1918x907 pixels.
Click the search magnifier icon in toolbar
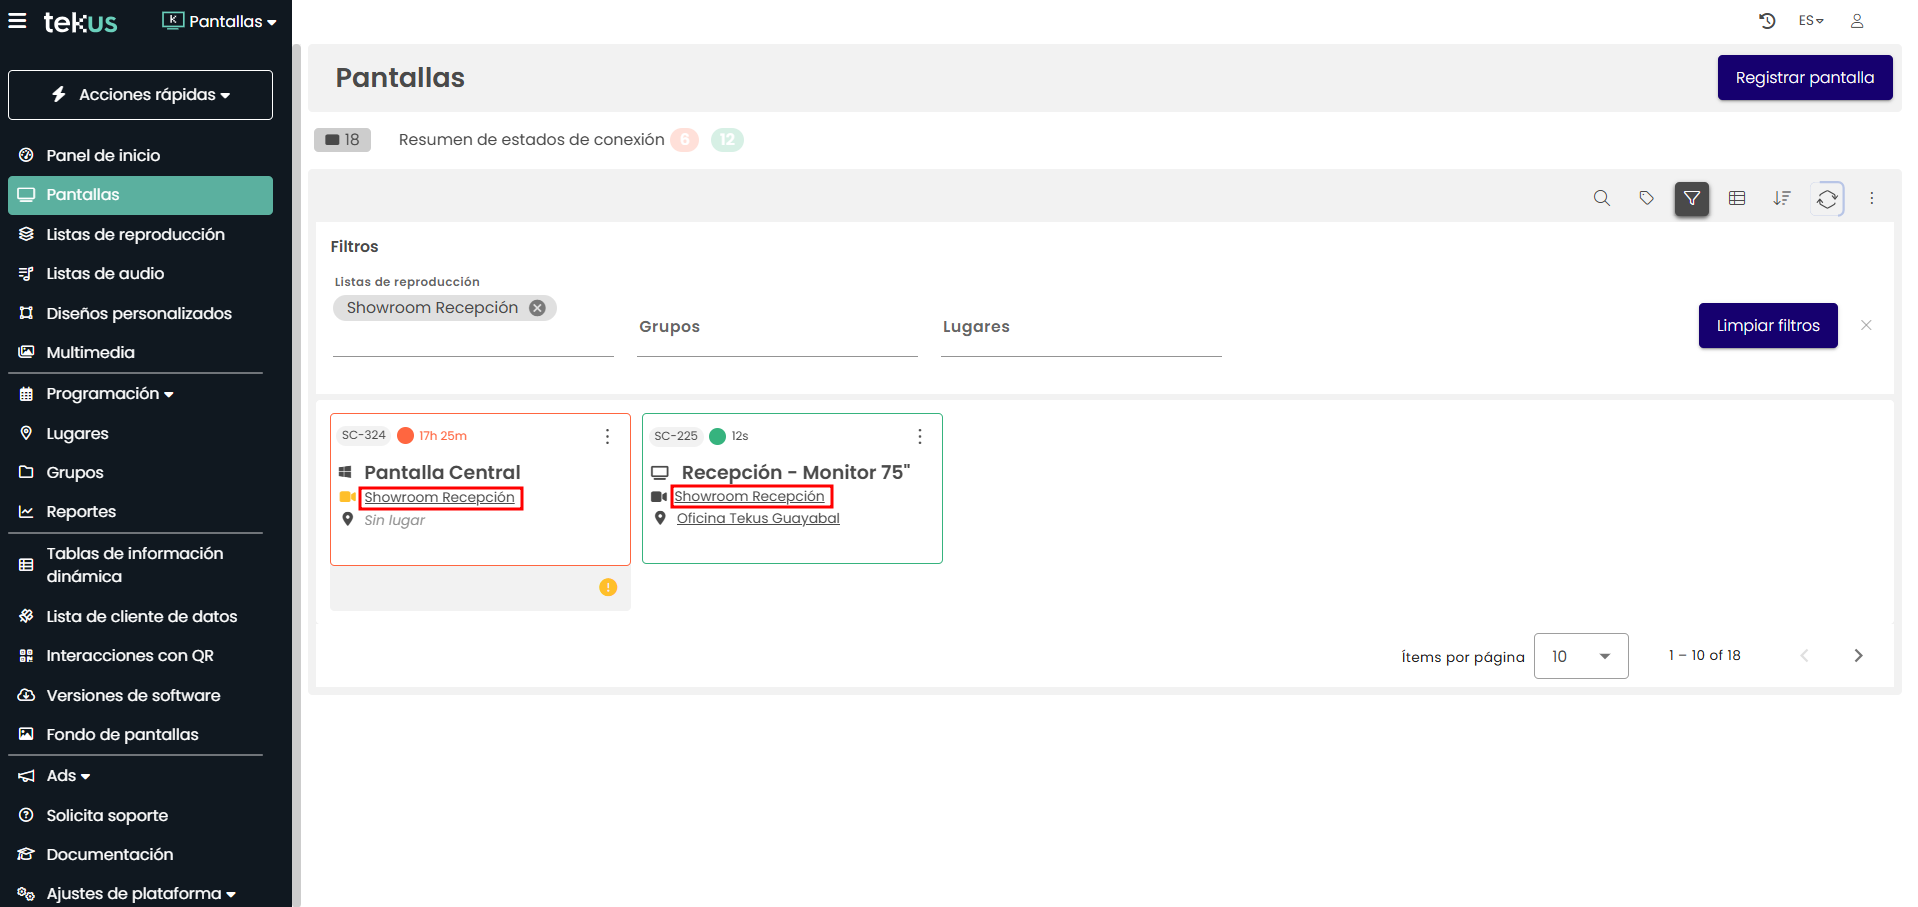pyautogui.click(x=1601, y=198)
